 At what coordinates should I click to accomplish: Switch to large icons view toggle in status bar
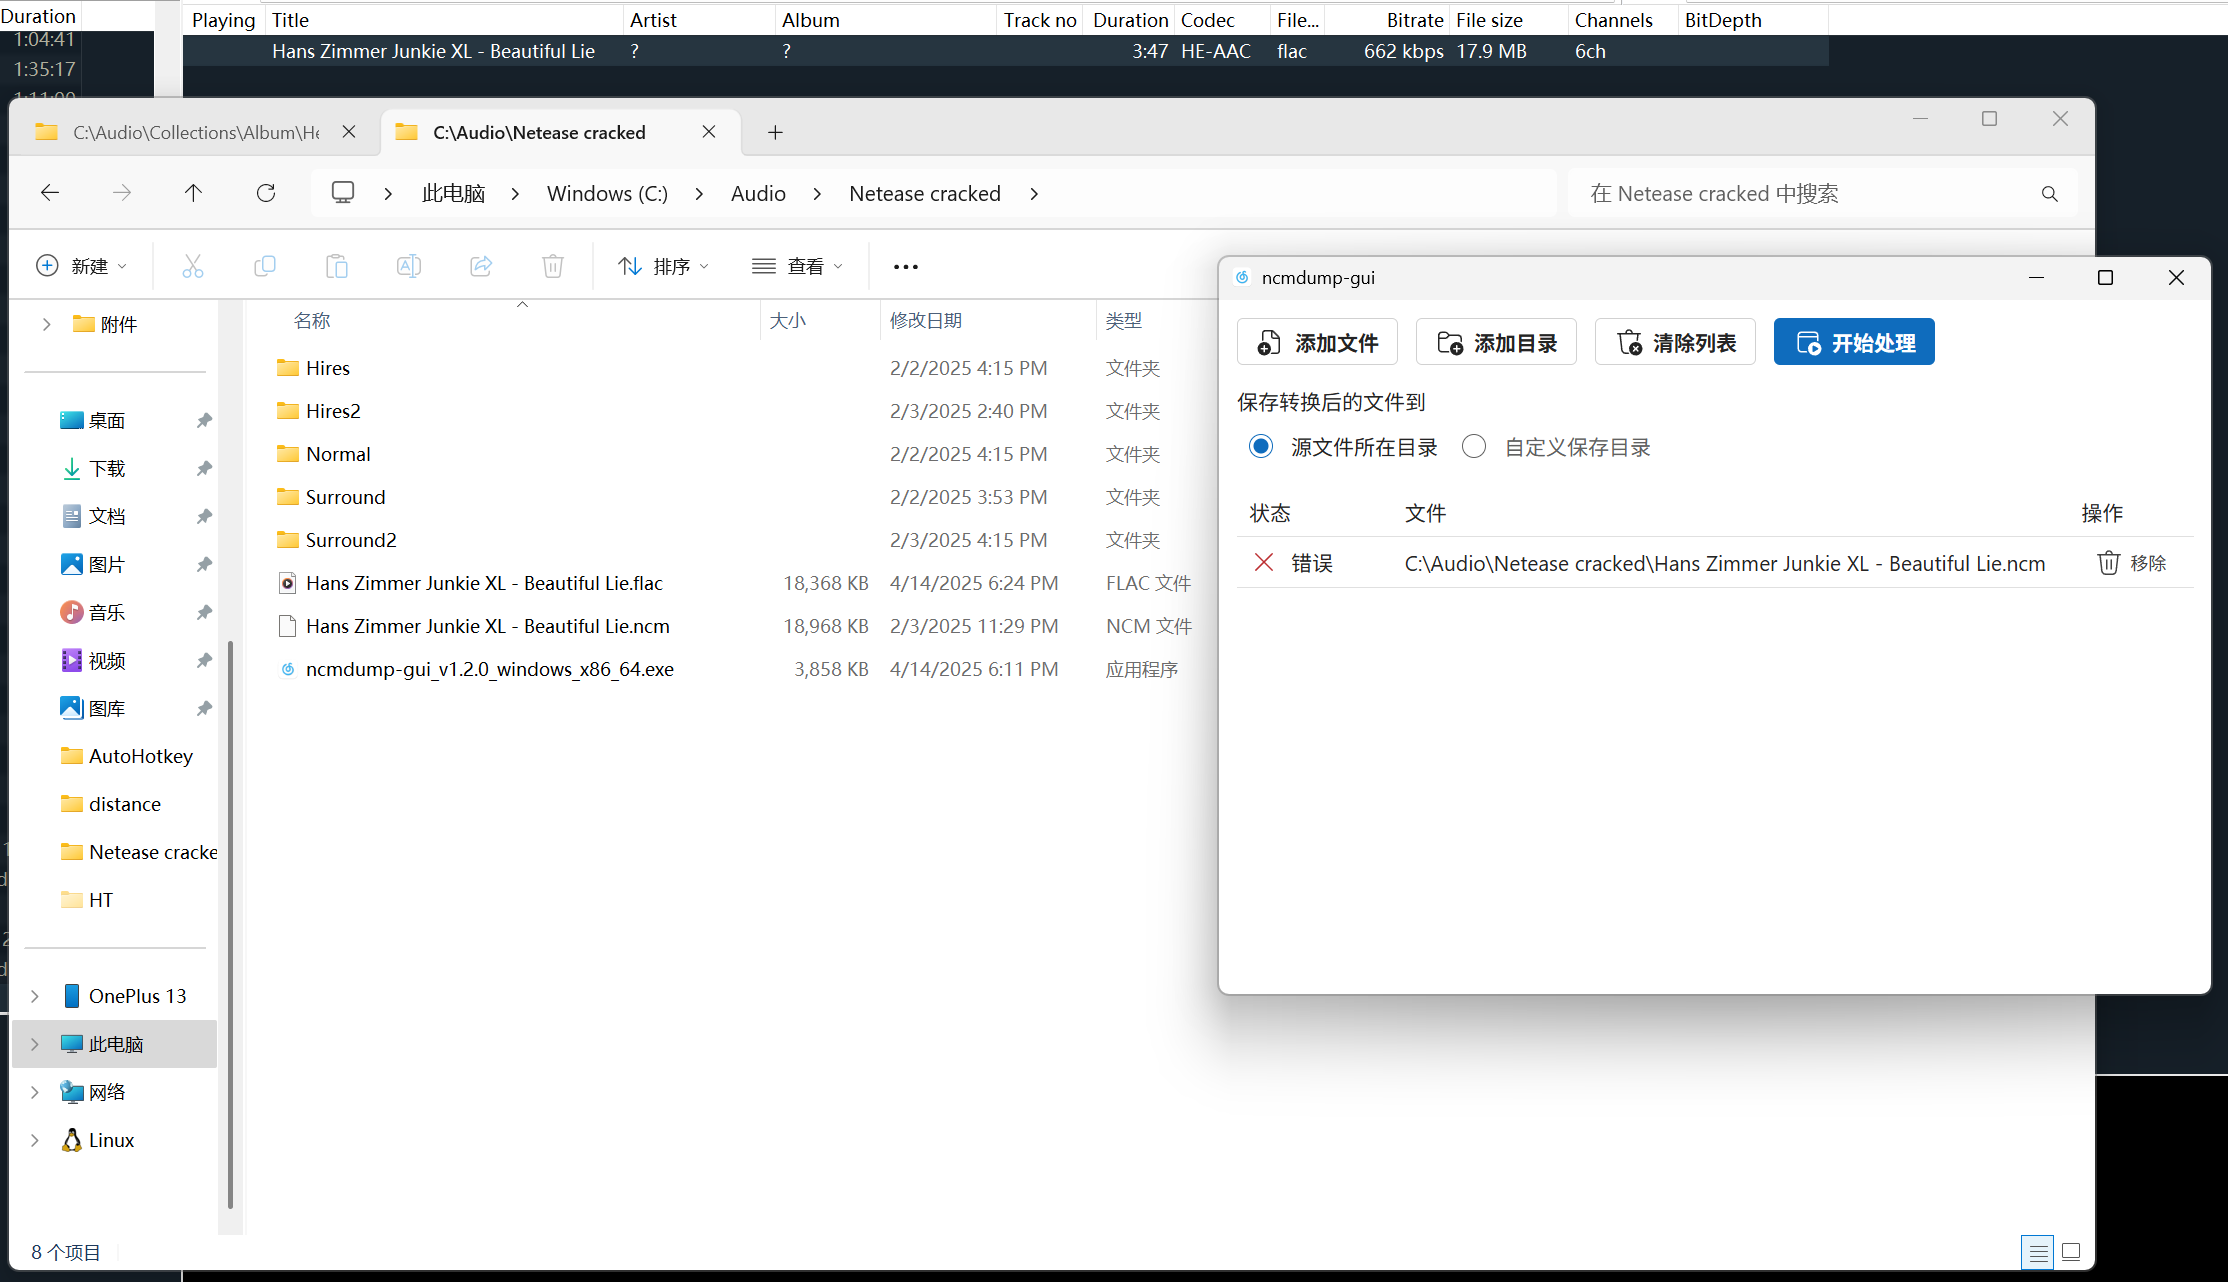coord(2071,1252)
